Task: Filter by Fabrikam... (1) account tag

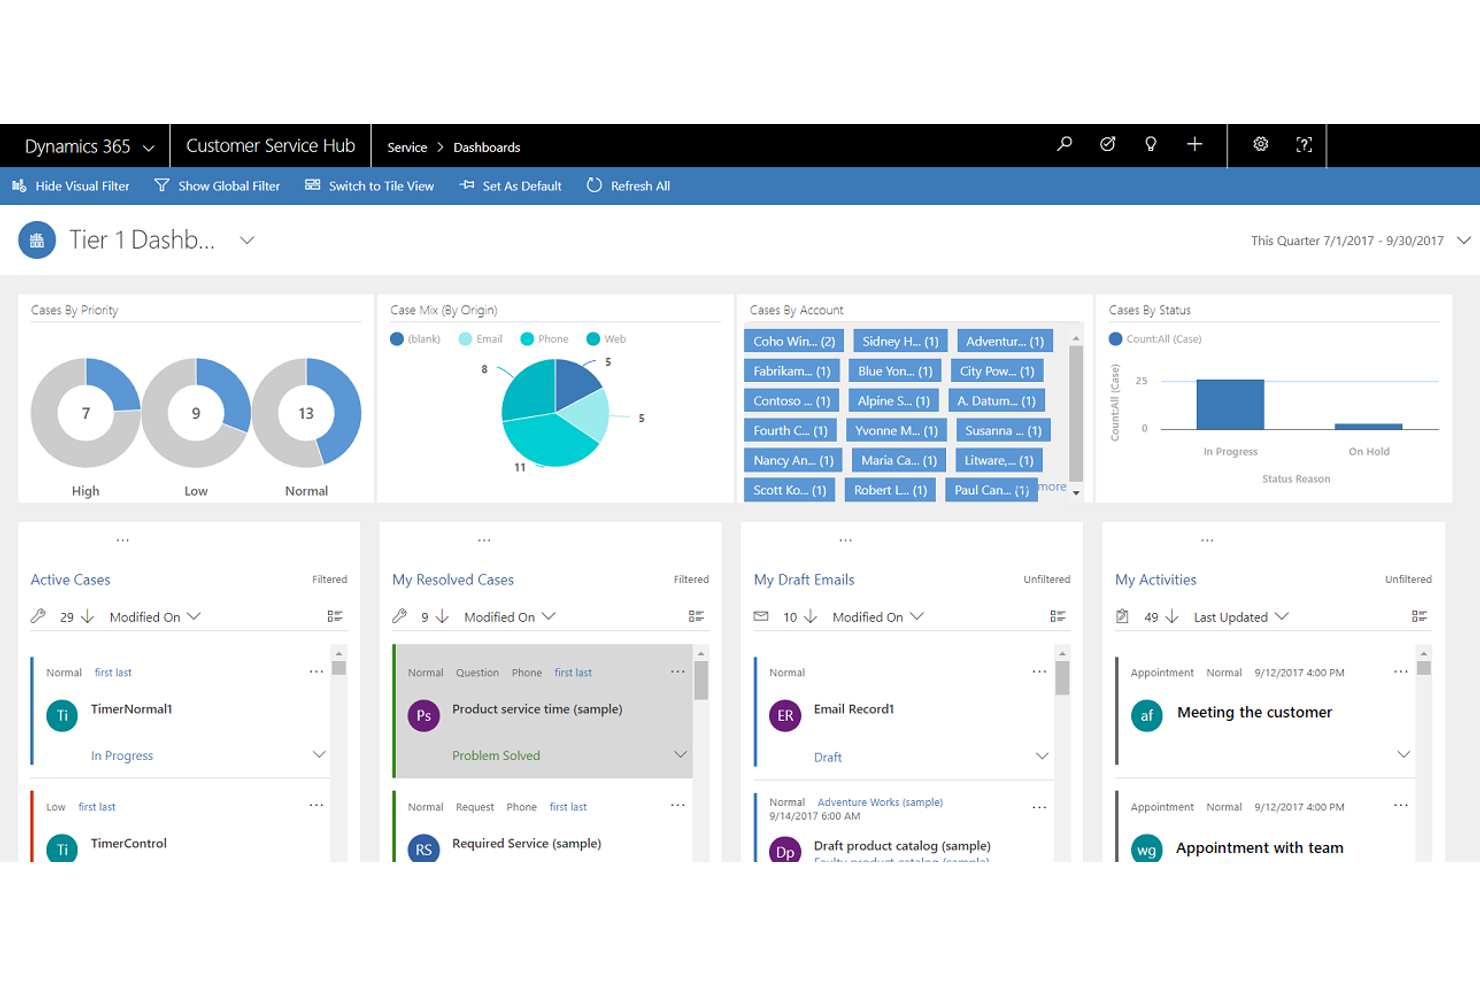Action: 792,371
